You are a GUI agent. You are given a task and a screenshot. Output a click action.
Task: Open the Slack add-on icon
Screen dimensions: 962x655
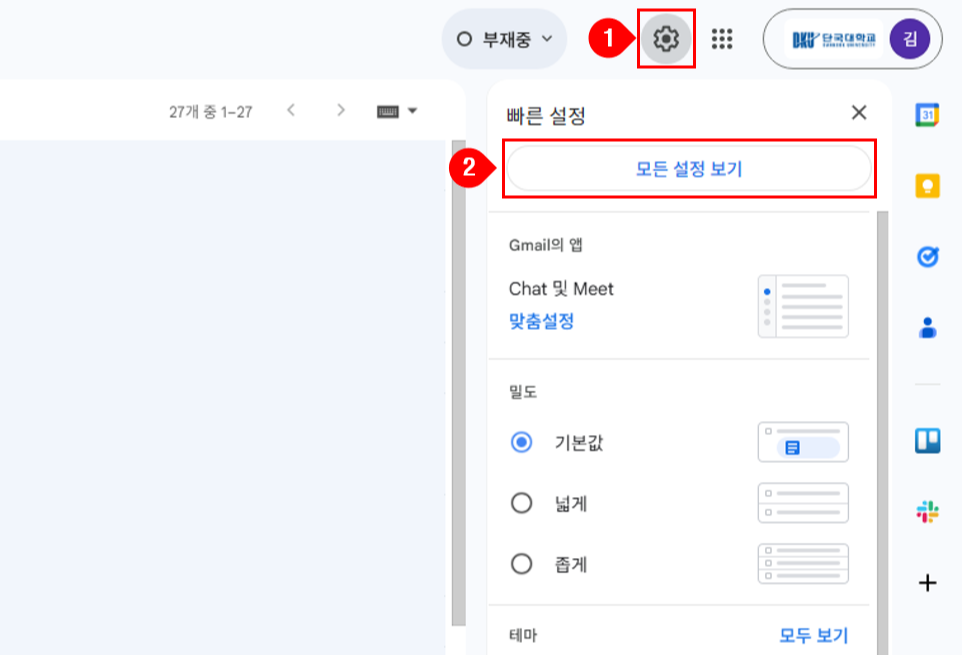pyautogui.click(x=927, y=512)
